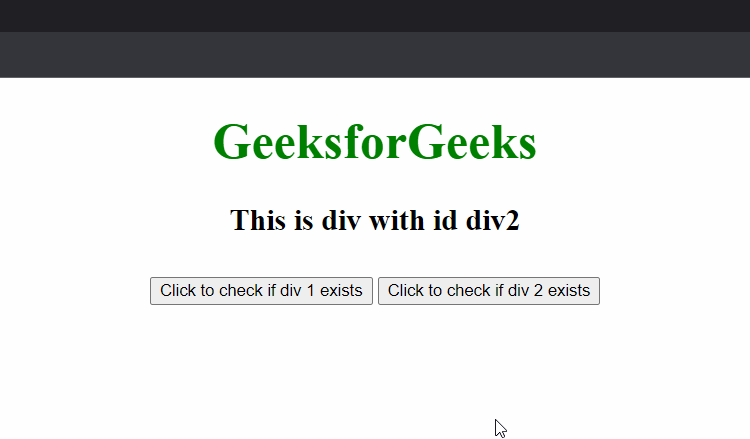Viewport: 750px width, 439px height.
Task: Click the dark title bar strip at the top
Action: point(375,16)
